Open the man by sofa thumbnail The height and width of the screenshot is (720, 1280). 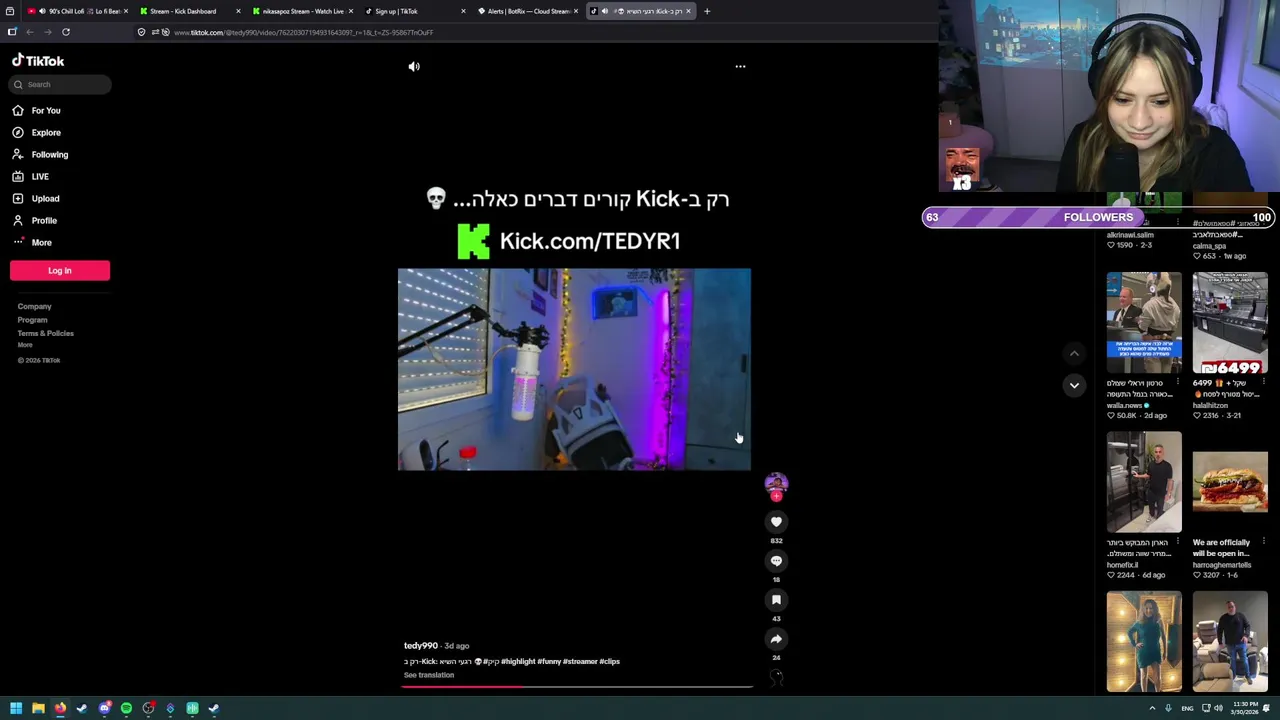click(1230, 641)
